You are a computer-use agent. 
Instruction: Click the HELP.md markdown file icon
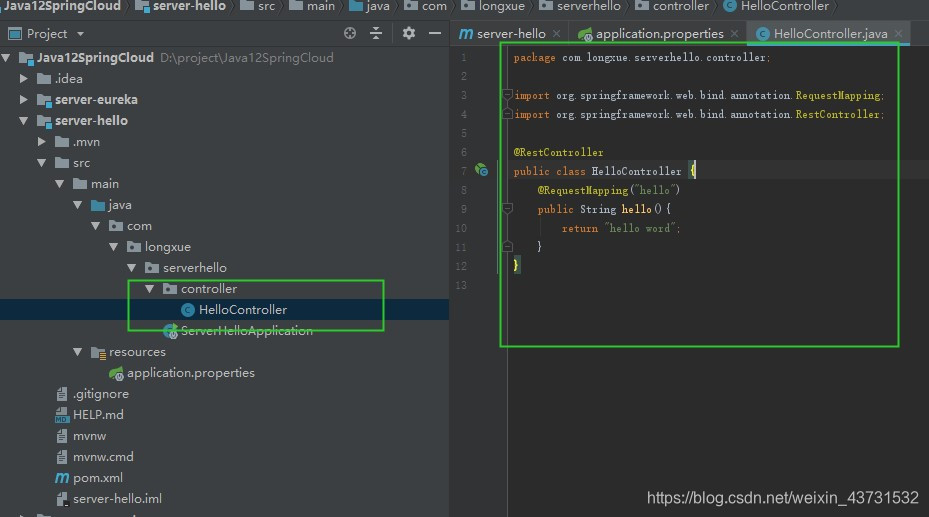tap(62, 415)
